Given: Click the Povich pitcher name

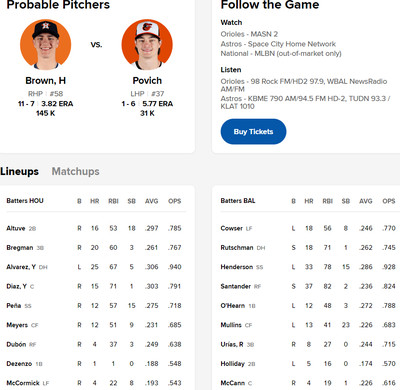Looking at the screenshot, I should tap(147, 81).
